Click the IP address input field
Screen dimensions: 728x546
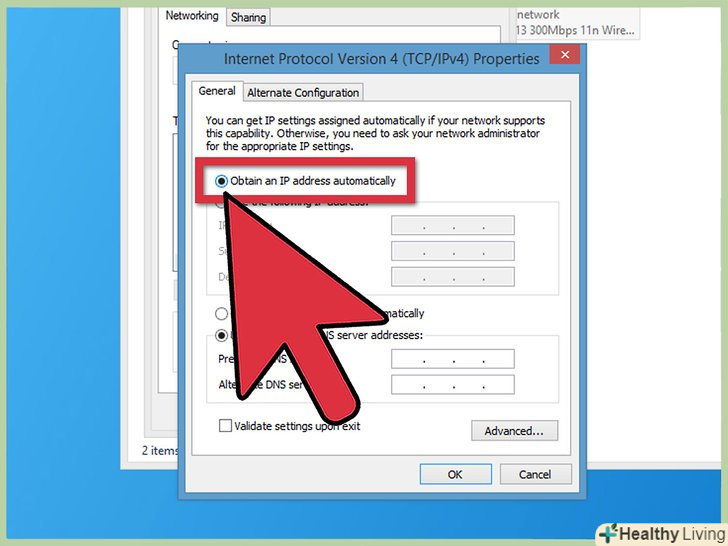[453, 225]
